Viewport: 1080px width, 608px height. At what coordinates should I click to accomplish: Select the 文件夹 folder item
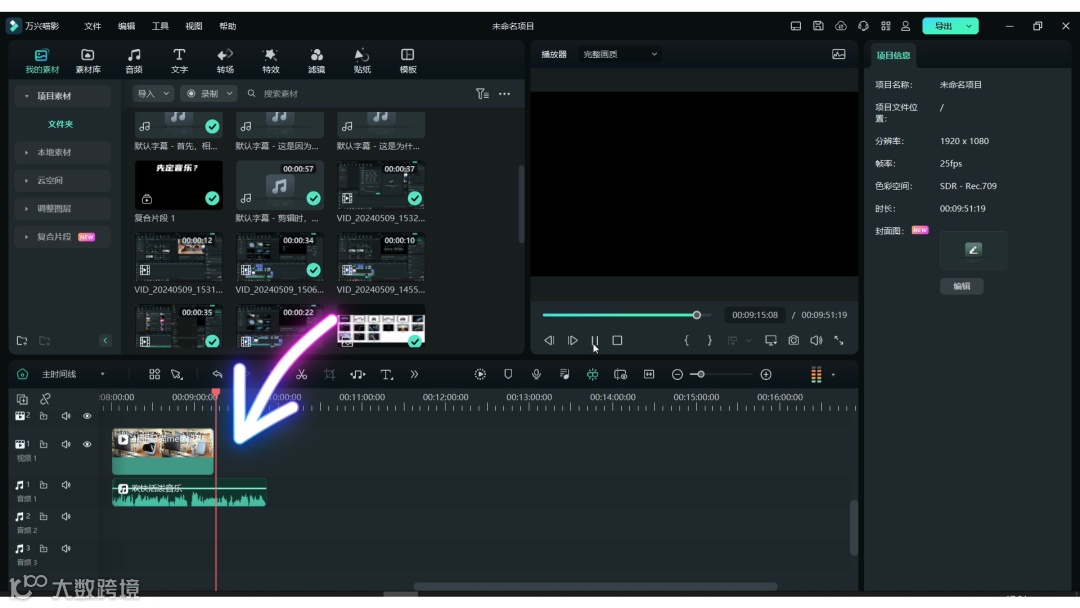(60, 124)
